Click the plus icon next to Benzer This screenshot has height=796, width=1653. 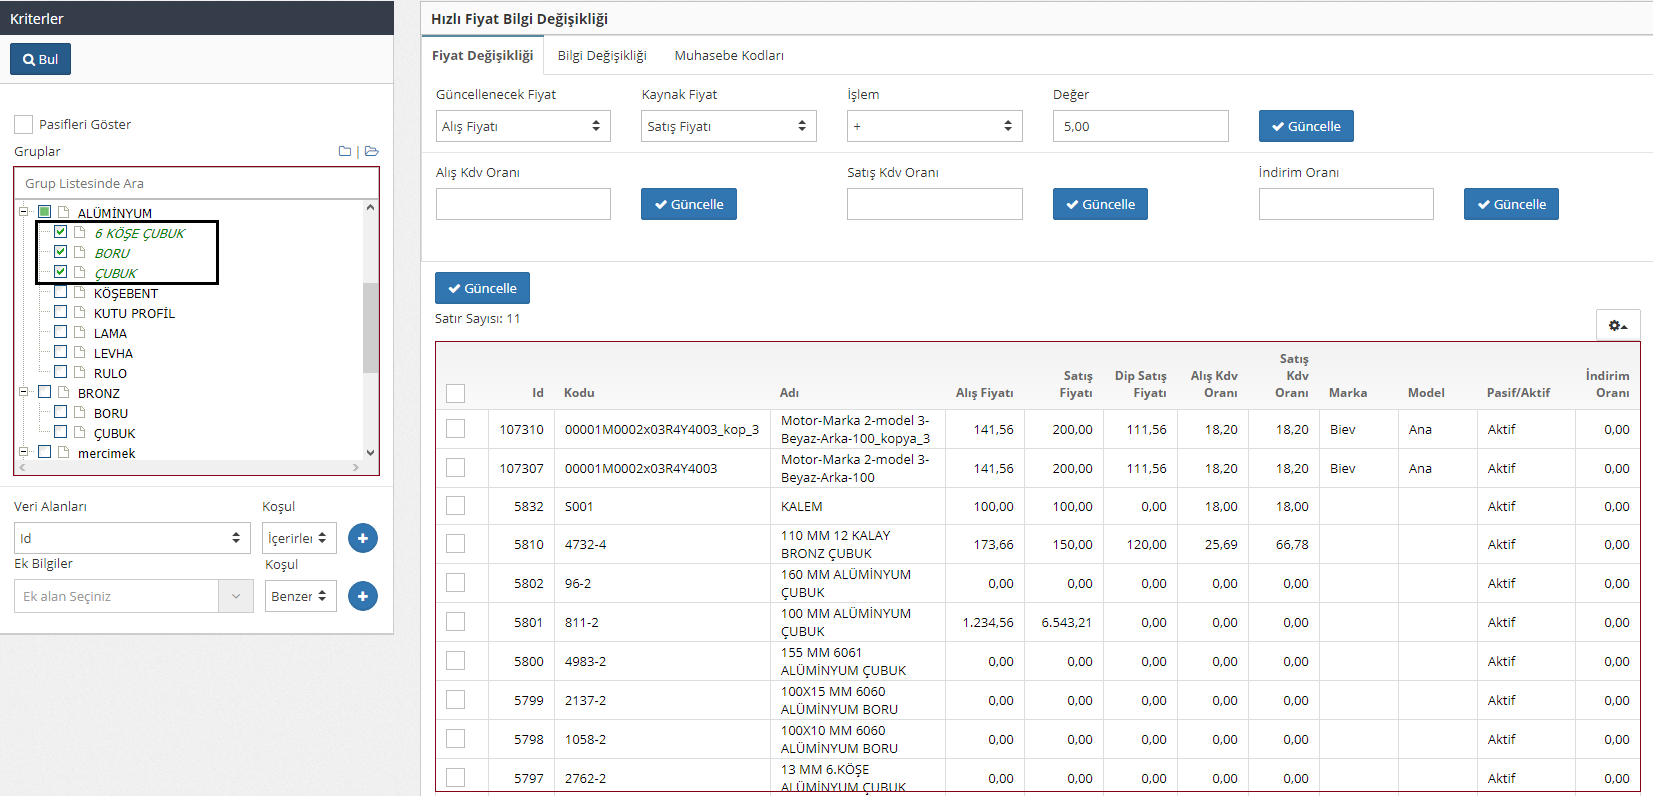click(363, 596)
